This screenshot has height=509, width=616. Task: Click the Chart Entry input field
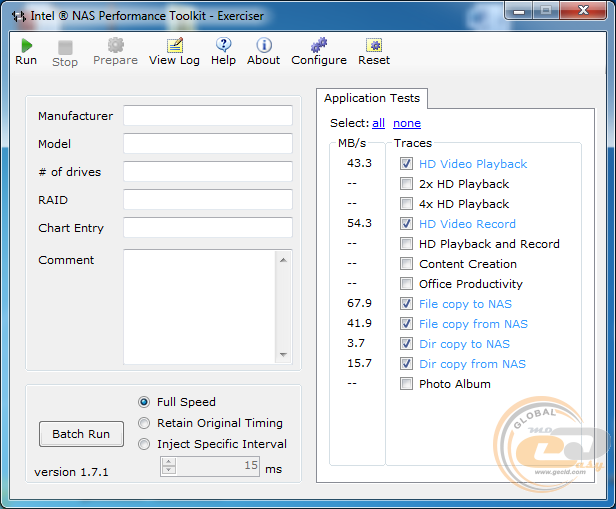click(208, 227)
